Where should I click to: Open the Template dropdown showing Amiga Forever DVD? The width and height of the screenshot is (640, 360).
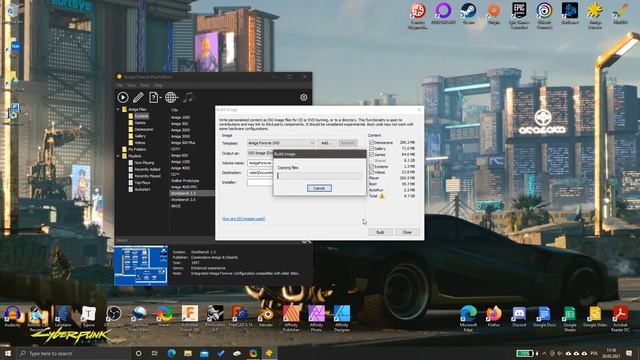pos(281,143)
